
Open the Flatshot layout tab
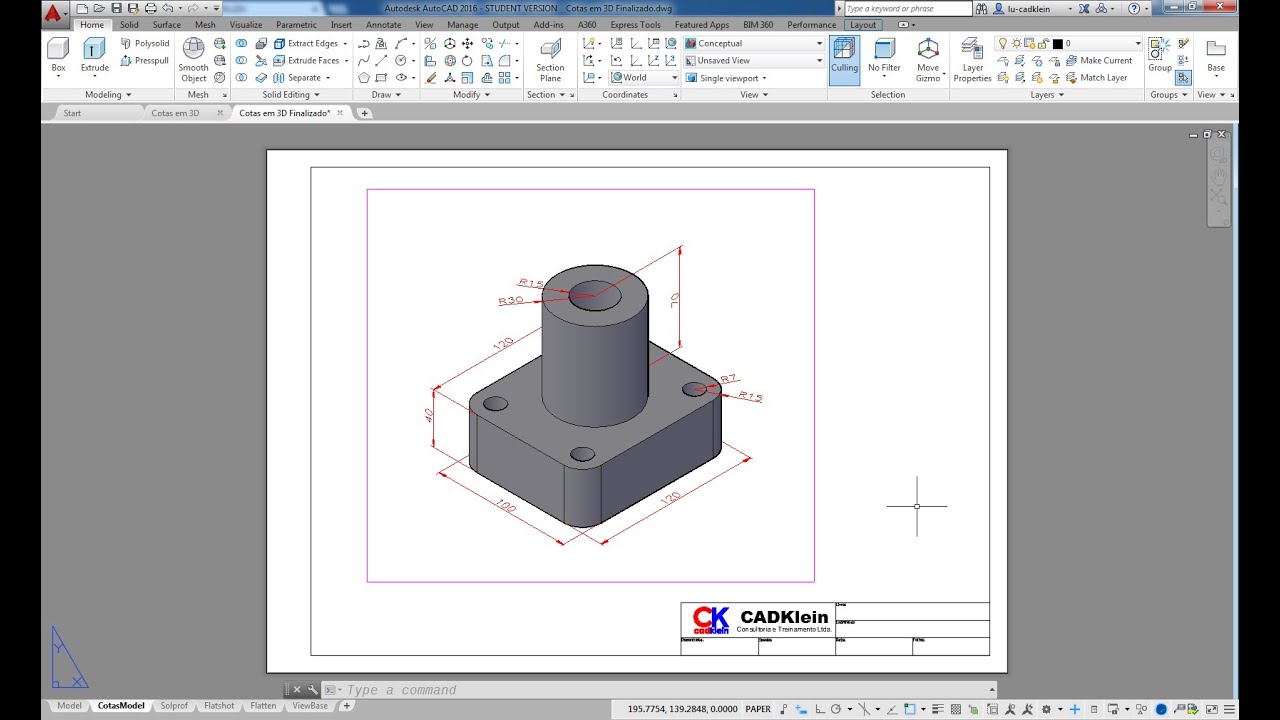click(219, 706)
